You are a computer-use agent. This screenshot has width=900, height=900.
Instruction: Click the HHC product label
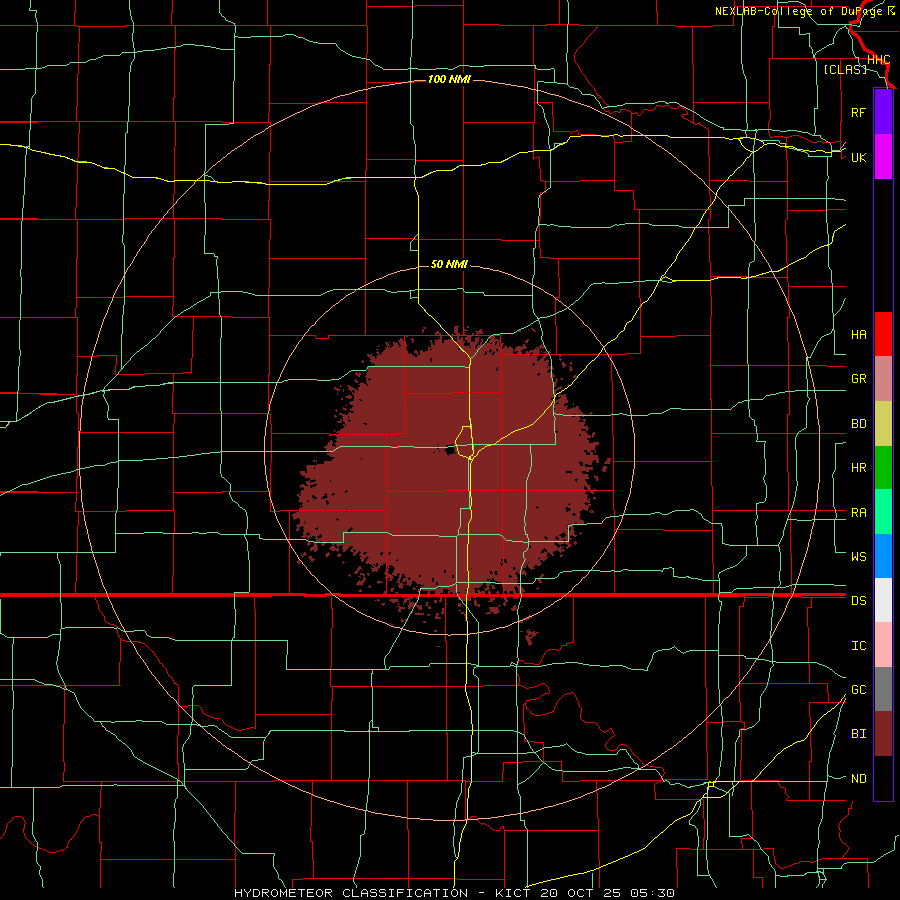click(879, 60)
